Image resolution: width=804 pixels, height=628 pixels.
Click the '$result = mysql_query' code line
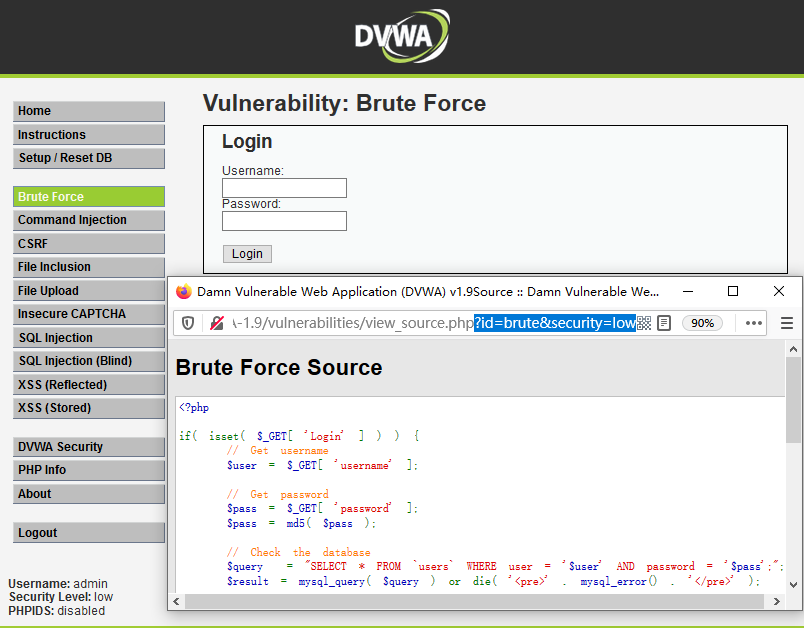493,581
